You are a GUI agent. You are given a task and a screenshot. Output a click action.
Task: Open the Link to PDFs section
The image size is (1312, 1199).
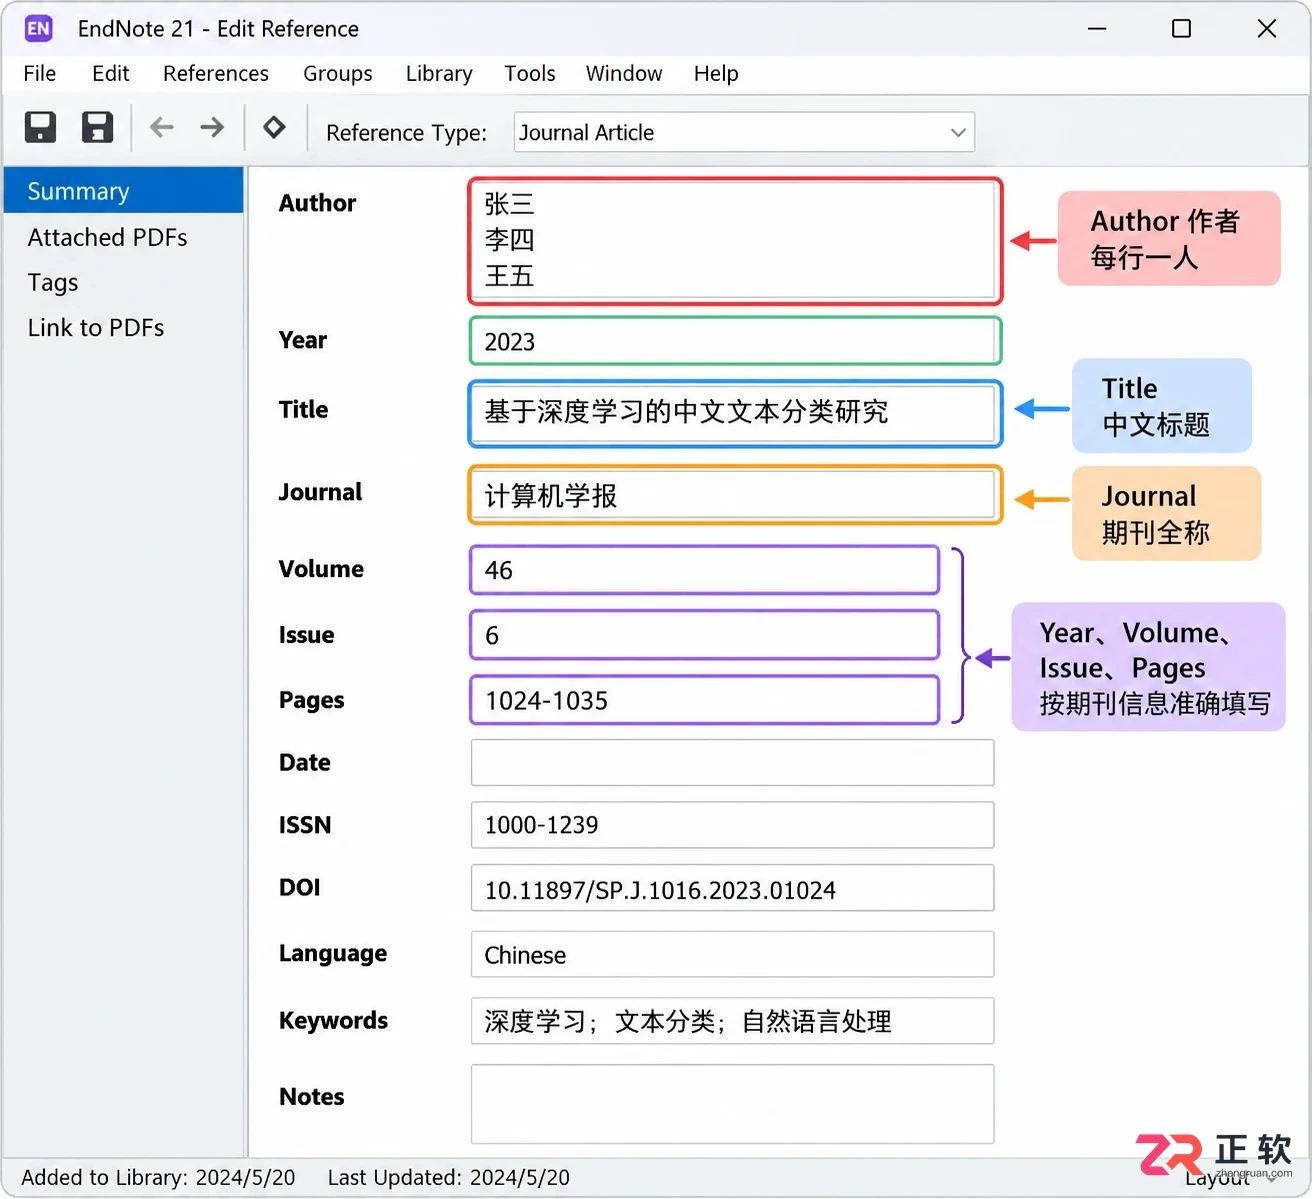96,328
